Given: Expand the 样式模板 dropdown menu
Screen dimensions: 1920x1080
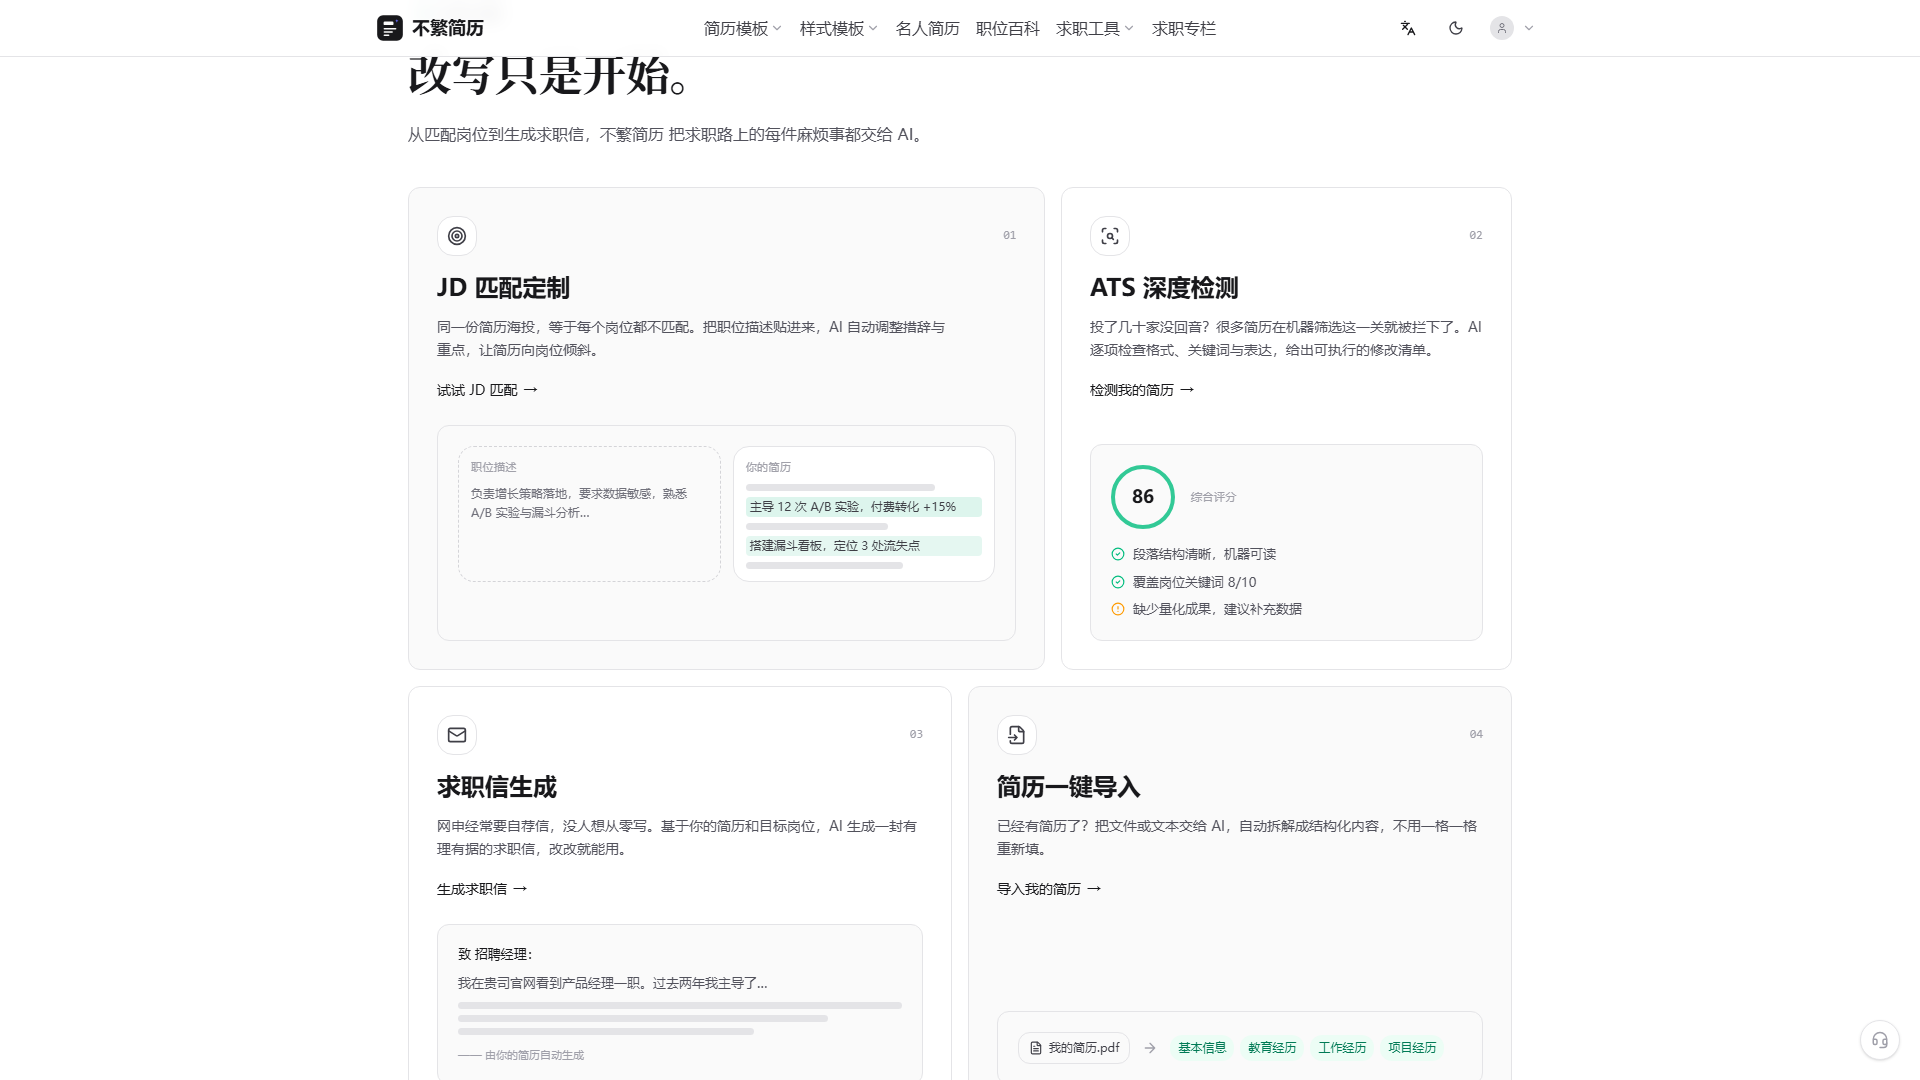Looking at the screenshot, I should coord(838,28).
